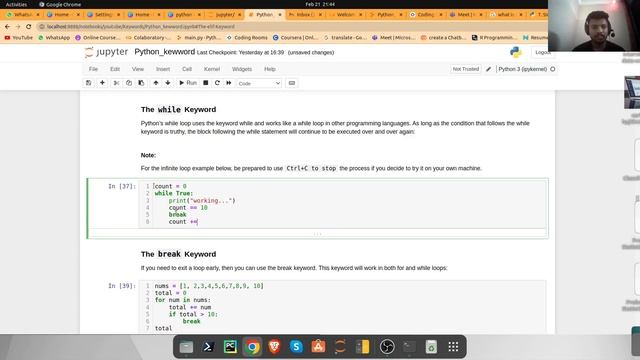Viewport: 640px width, 360px height.
Task: Click the kernel idle circle indicator
Action: [553, 69]
